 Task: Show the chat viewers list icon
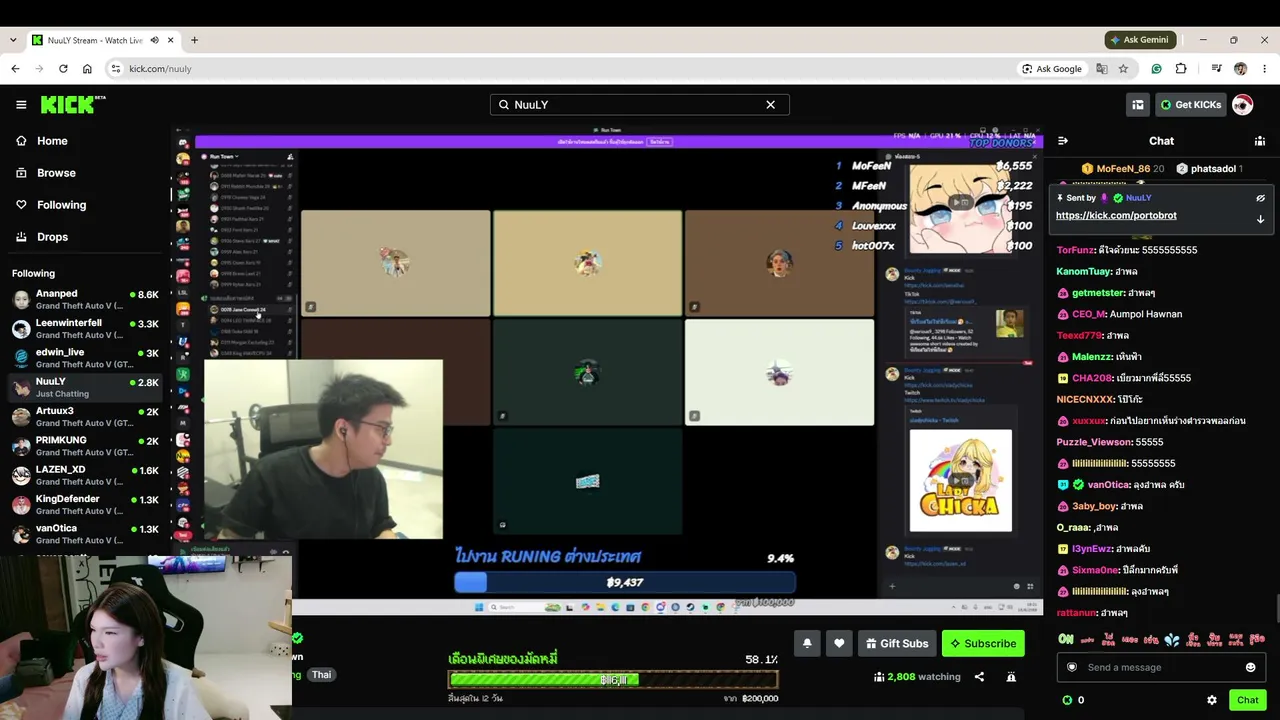[x=1260, y=141]
